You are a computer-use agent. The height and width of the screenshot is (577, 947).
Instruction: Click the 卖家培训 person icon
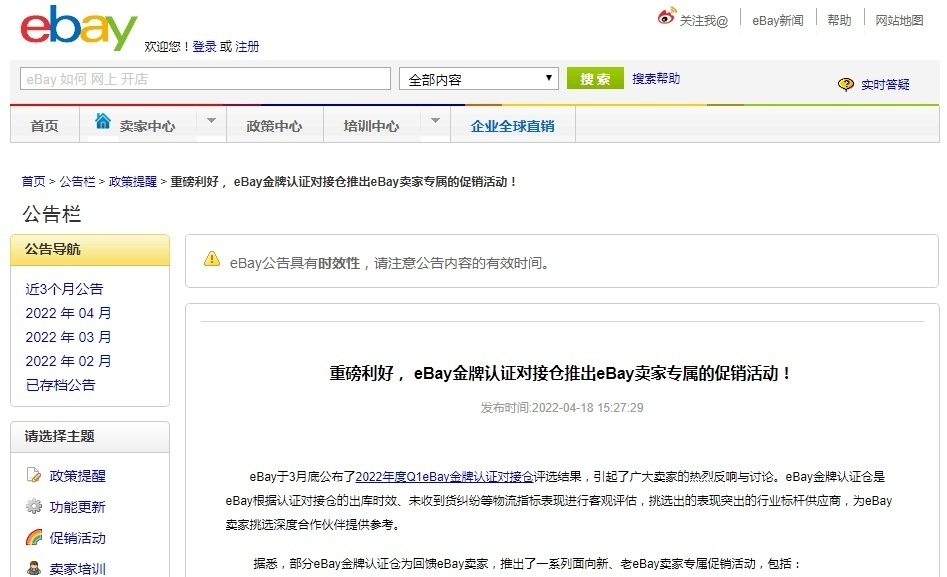pos(34,568)
